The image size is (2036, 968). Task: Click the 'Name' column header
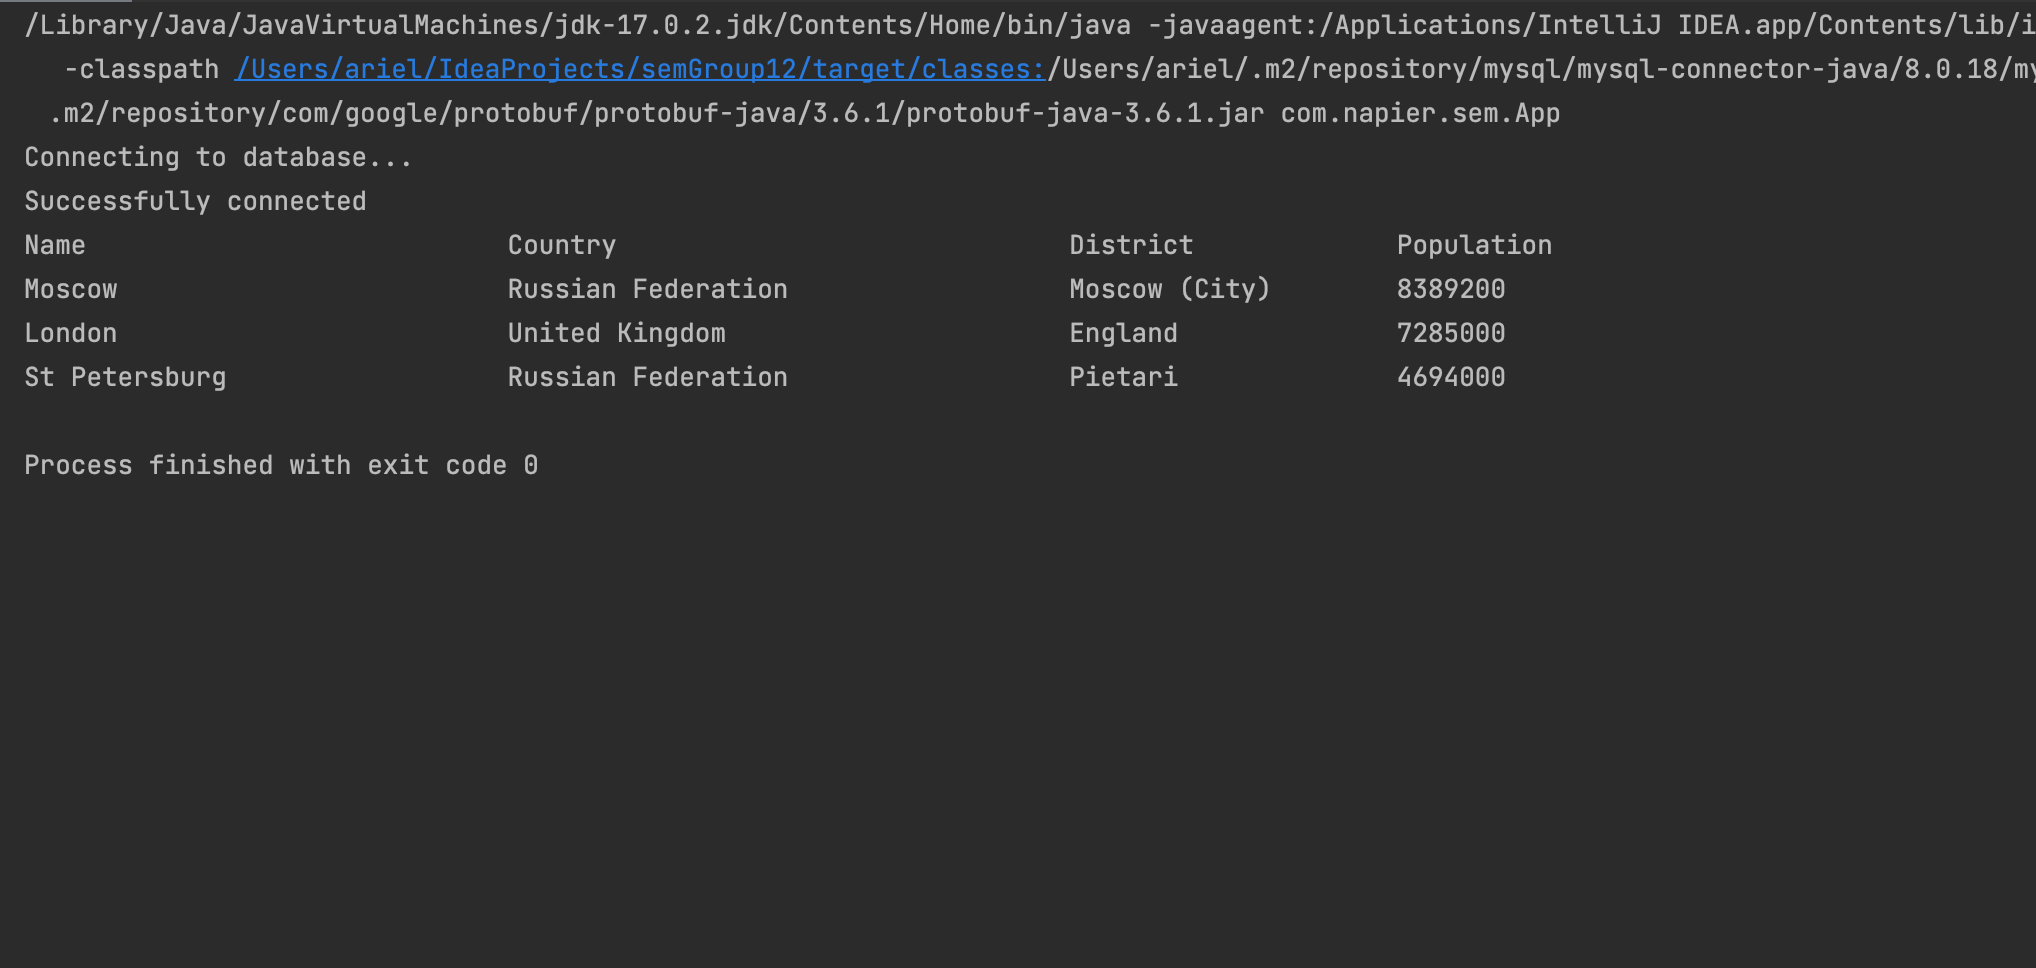(55, 245)
